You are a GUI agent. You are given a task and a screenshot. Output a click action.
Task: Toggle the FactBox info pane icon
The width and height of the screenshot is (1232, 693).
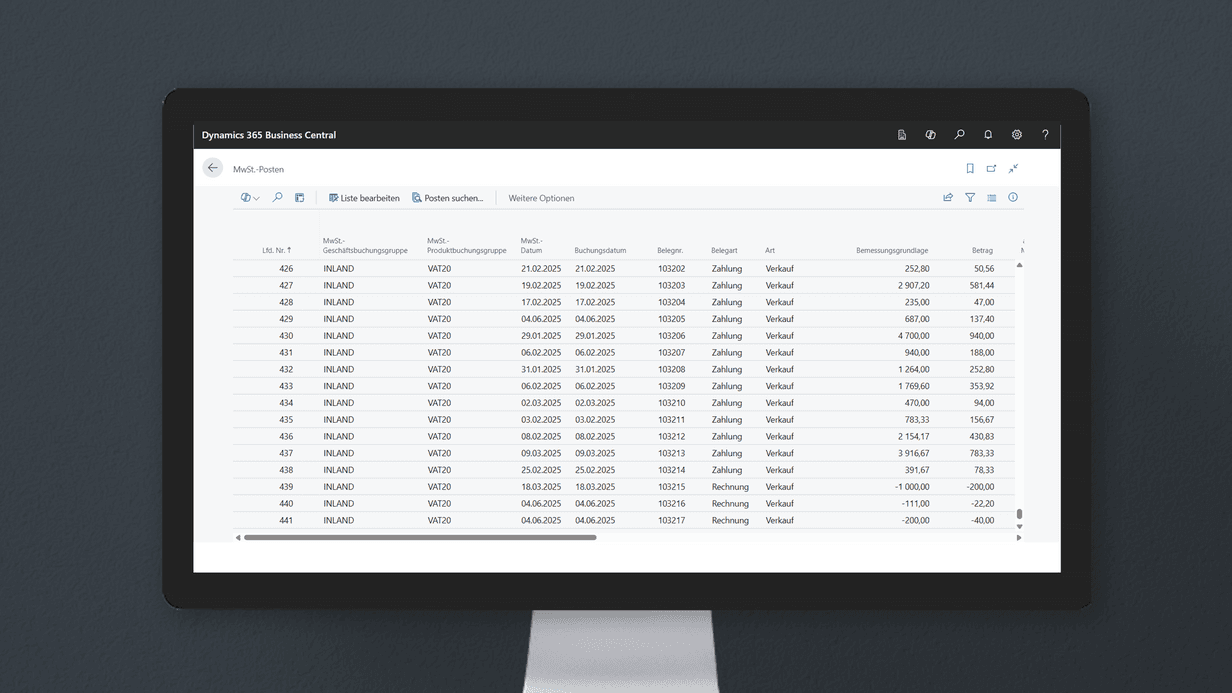[x=1013, y=198]
